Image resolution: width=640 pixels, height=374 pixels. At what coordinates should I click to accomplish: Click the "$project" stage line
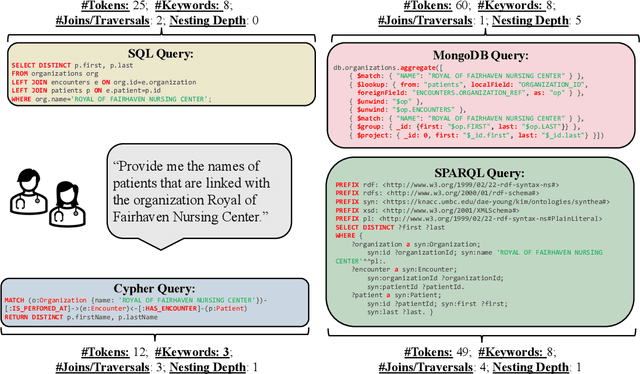click(476, 135)
